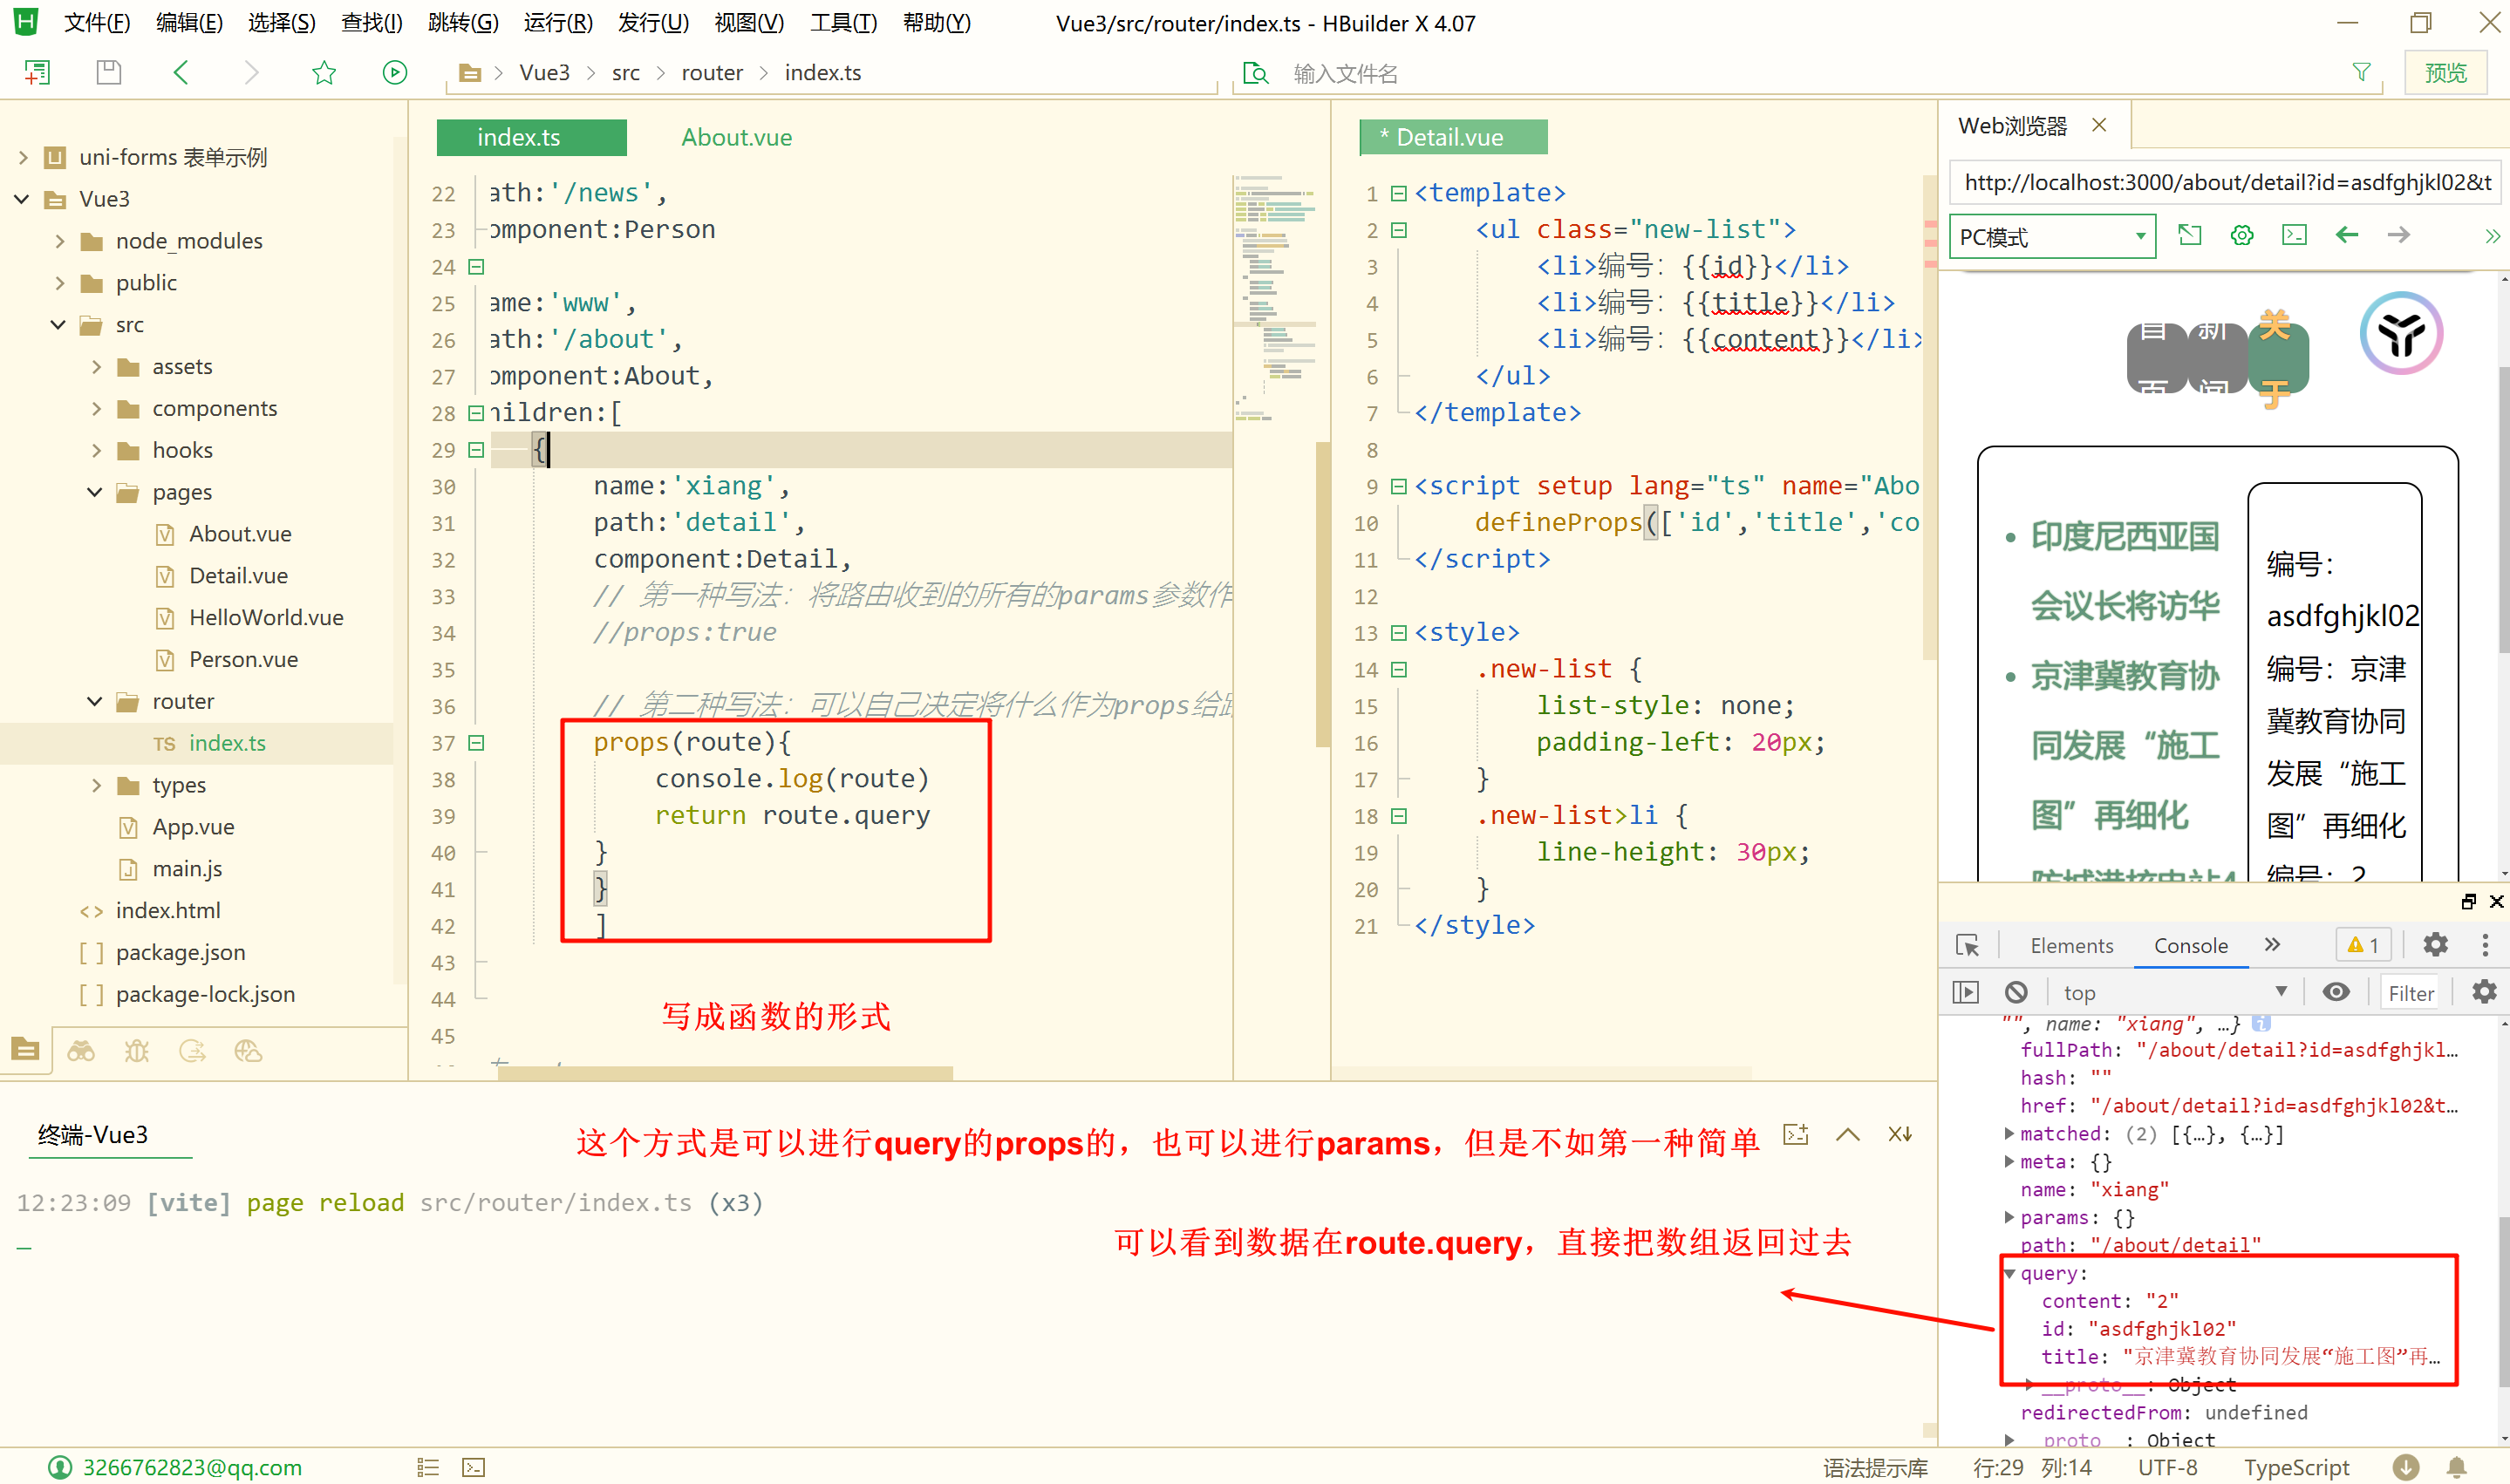2510x1484 pixels.
Task: Expand the components folder
Action: point(96,408)
